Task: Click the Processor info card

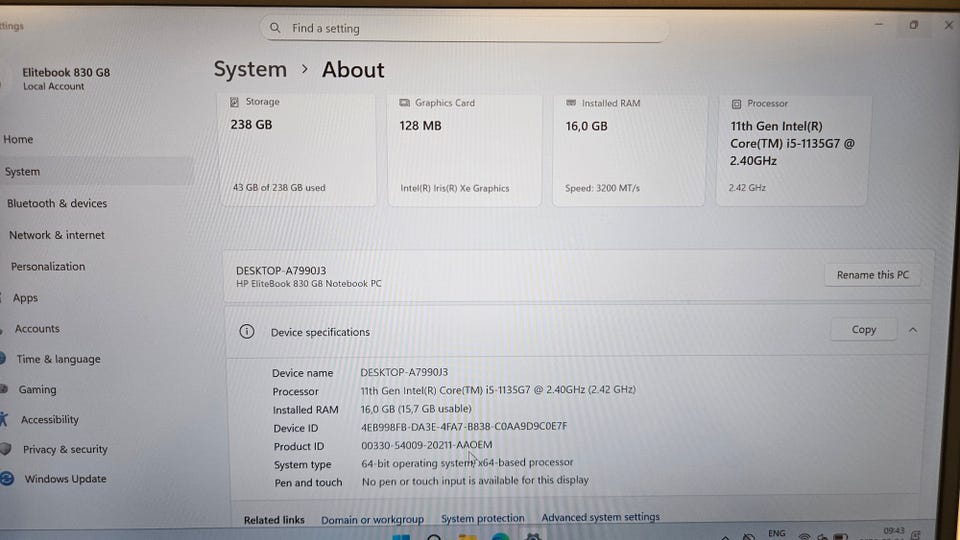Action: click(792, 150)
